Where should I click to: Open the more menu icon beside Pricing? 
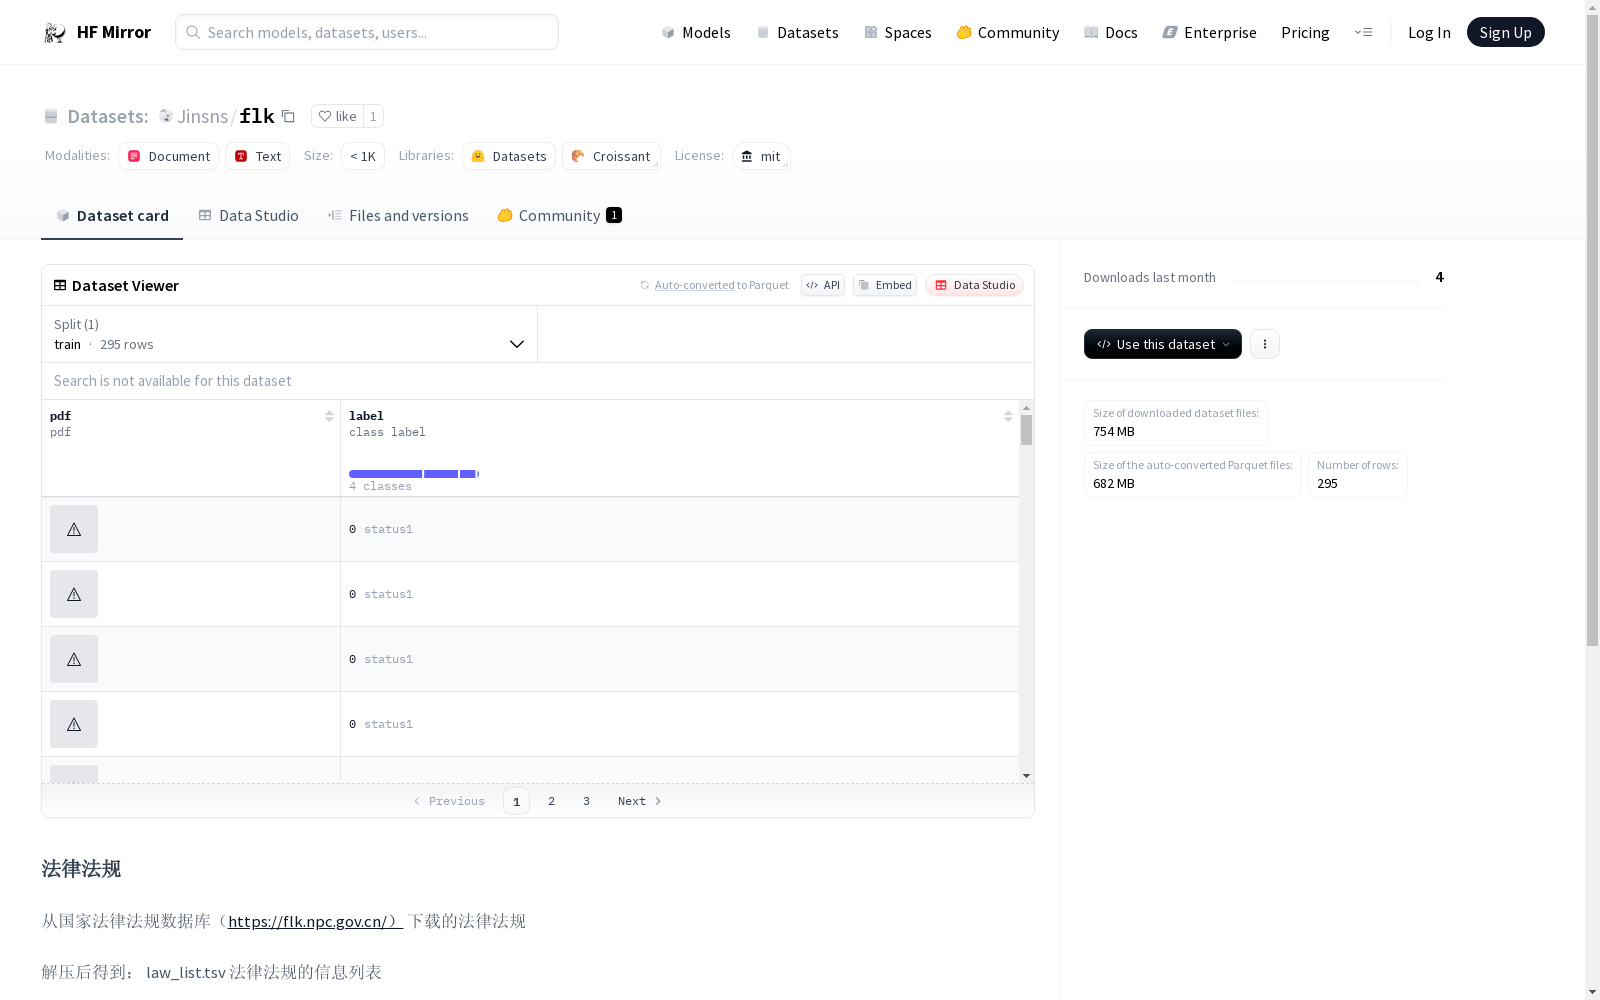tap(1363, 32)
